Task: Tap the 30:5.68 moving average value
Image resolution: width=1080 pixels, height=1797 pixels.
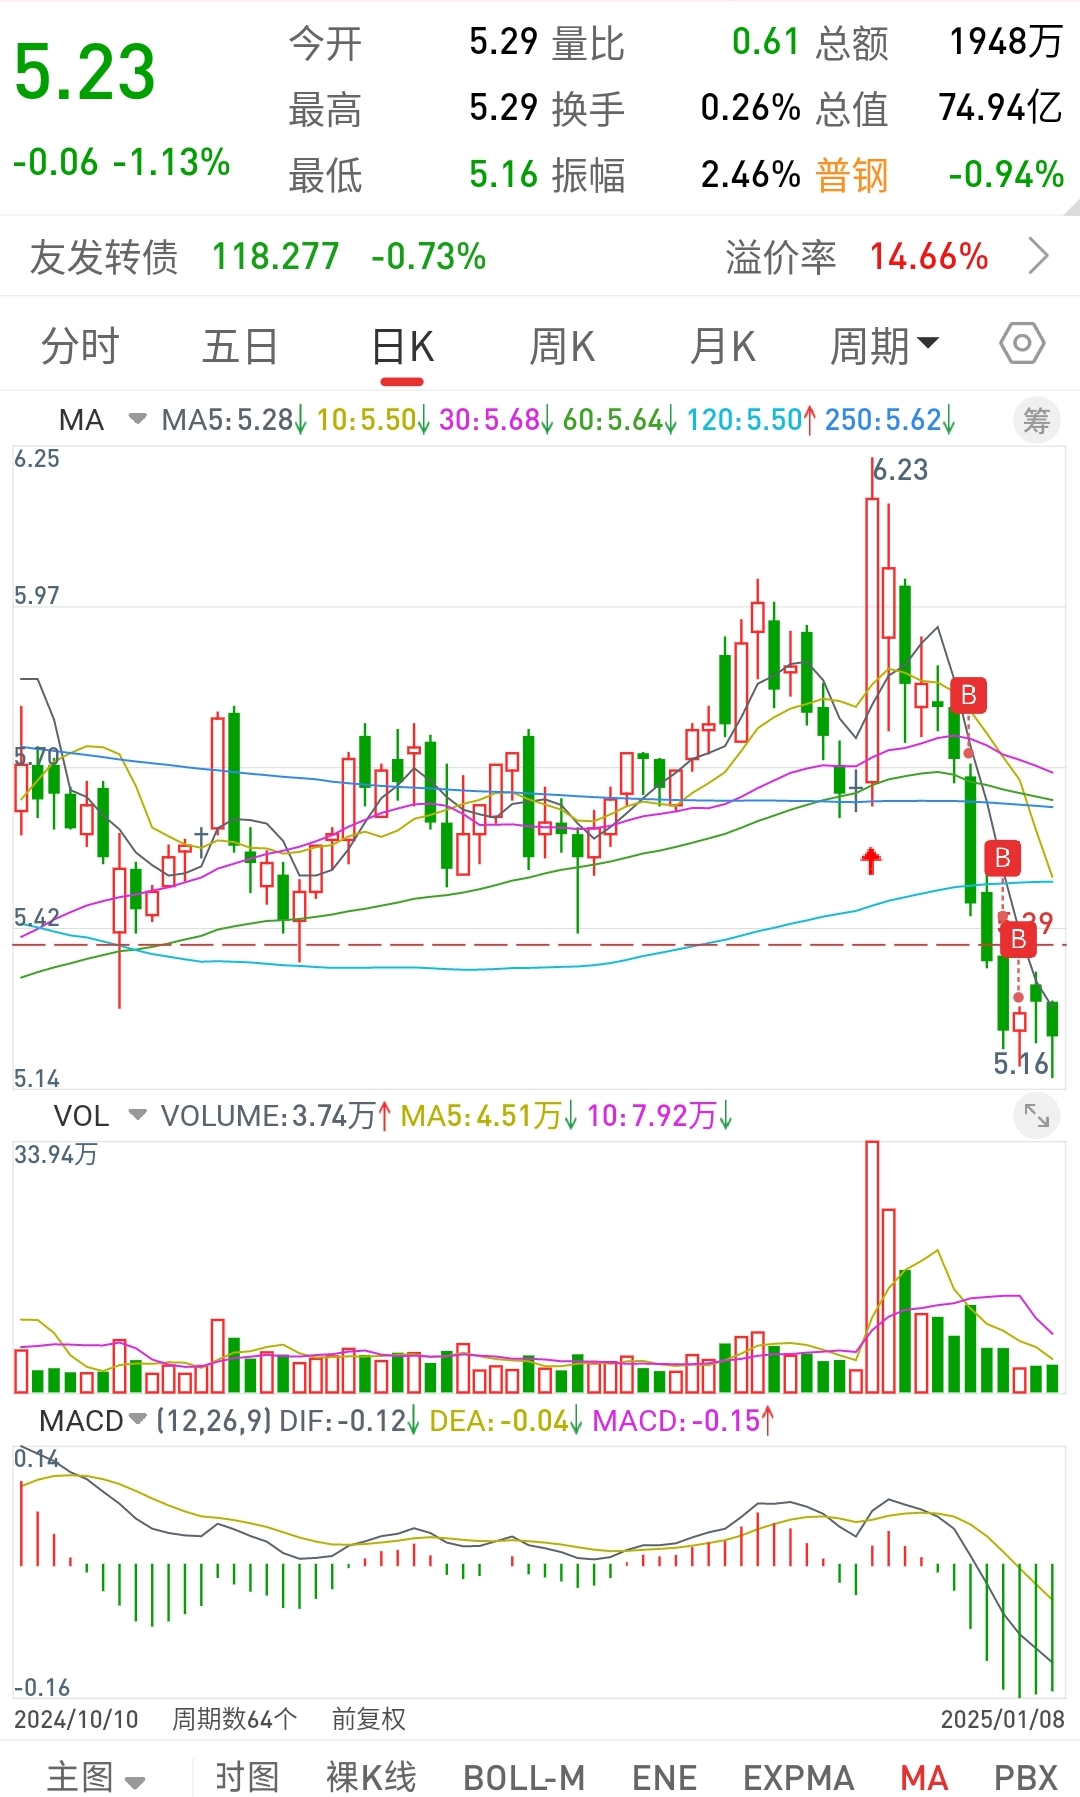Action: click(x=496, y=419)
